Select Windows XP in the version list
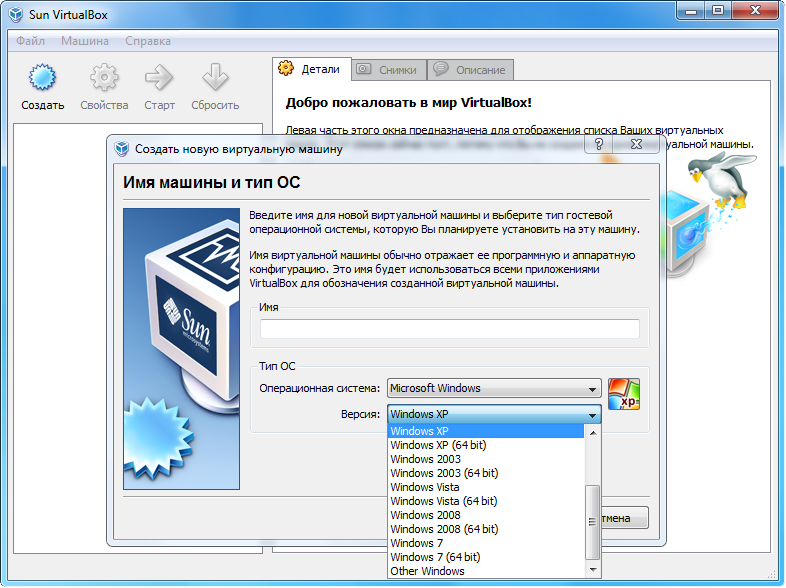The height and width of the screenshot is (588, 786). pyautogui.click(x=486, y=431)
